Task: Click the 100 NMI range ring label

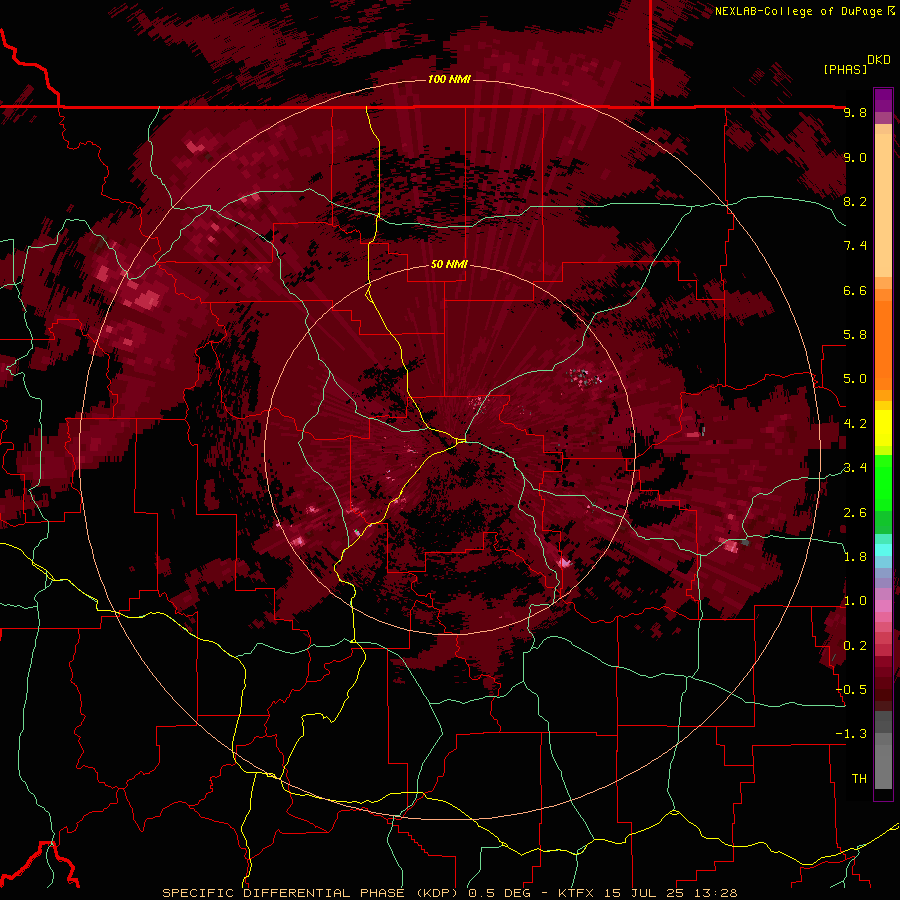Action: pos(449,79)
